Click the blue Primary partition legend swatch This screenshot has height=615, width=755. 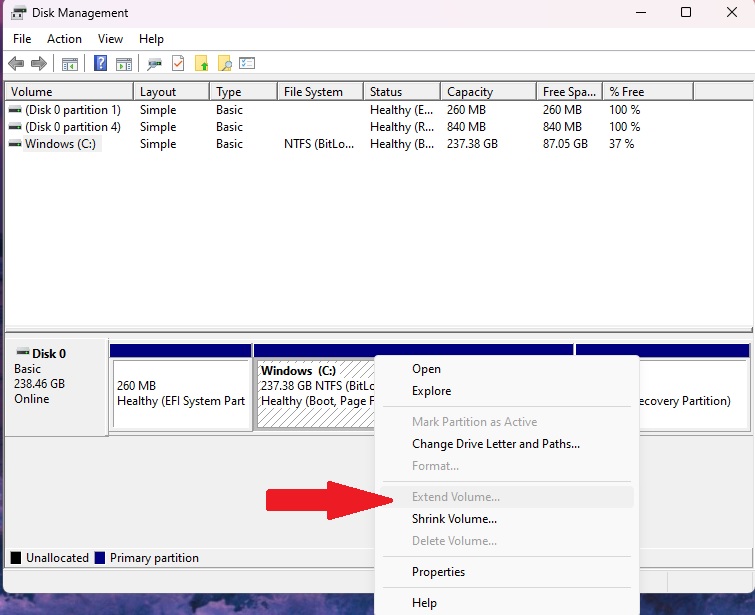(x=100, y=558)
